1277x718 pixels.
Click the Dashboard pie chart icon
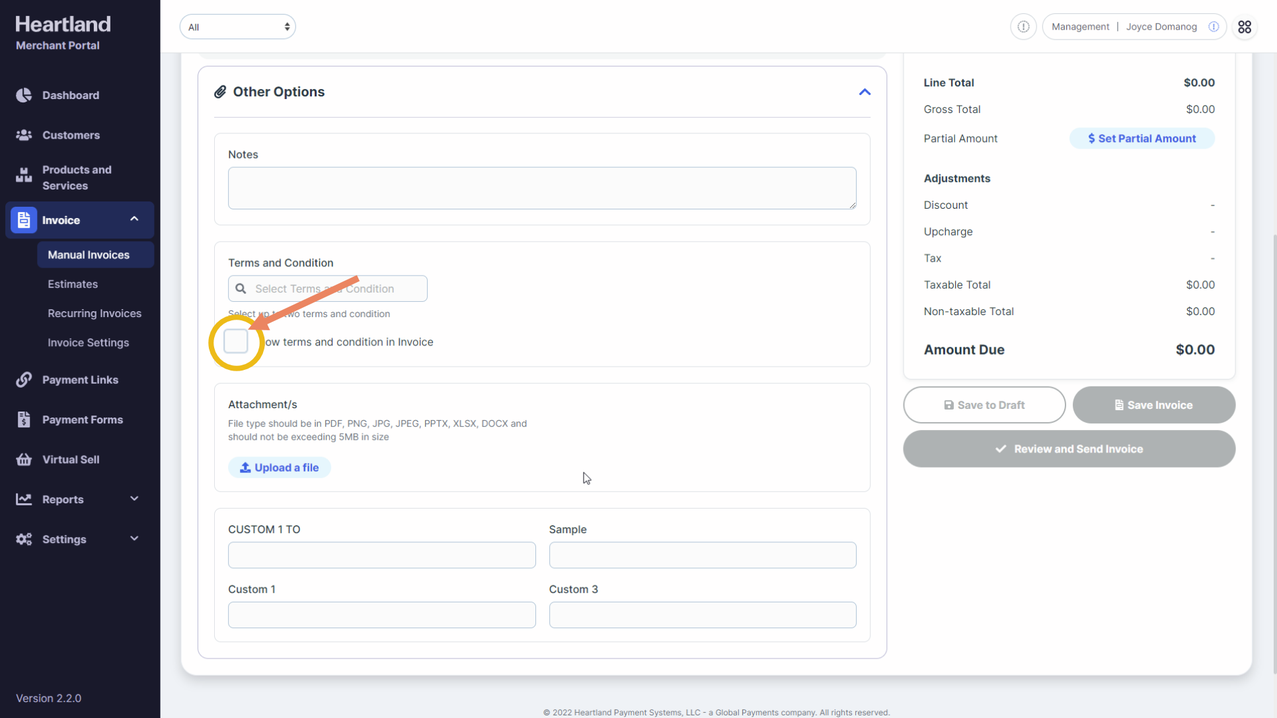click(x=24, y=95)
